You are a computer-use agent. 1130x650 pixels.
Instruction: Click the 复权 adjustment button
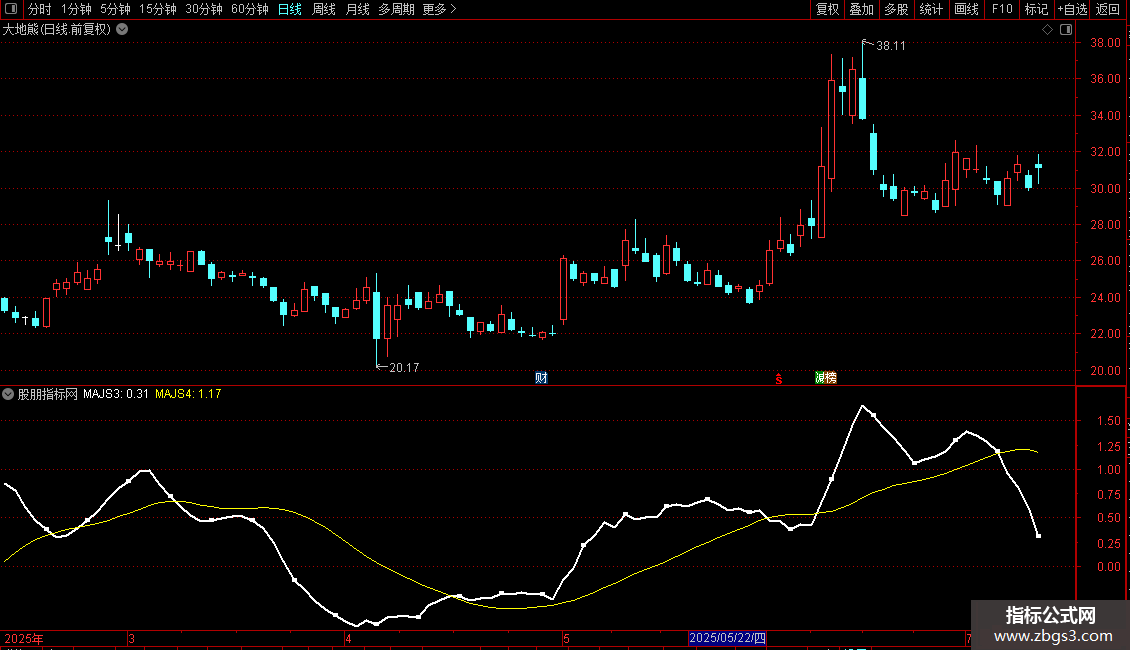point(827,9)
